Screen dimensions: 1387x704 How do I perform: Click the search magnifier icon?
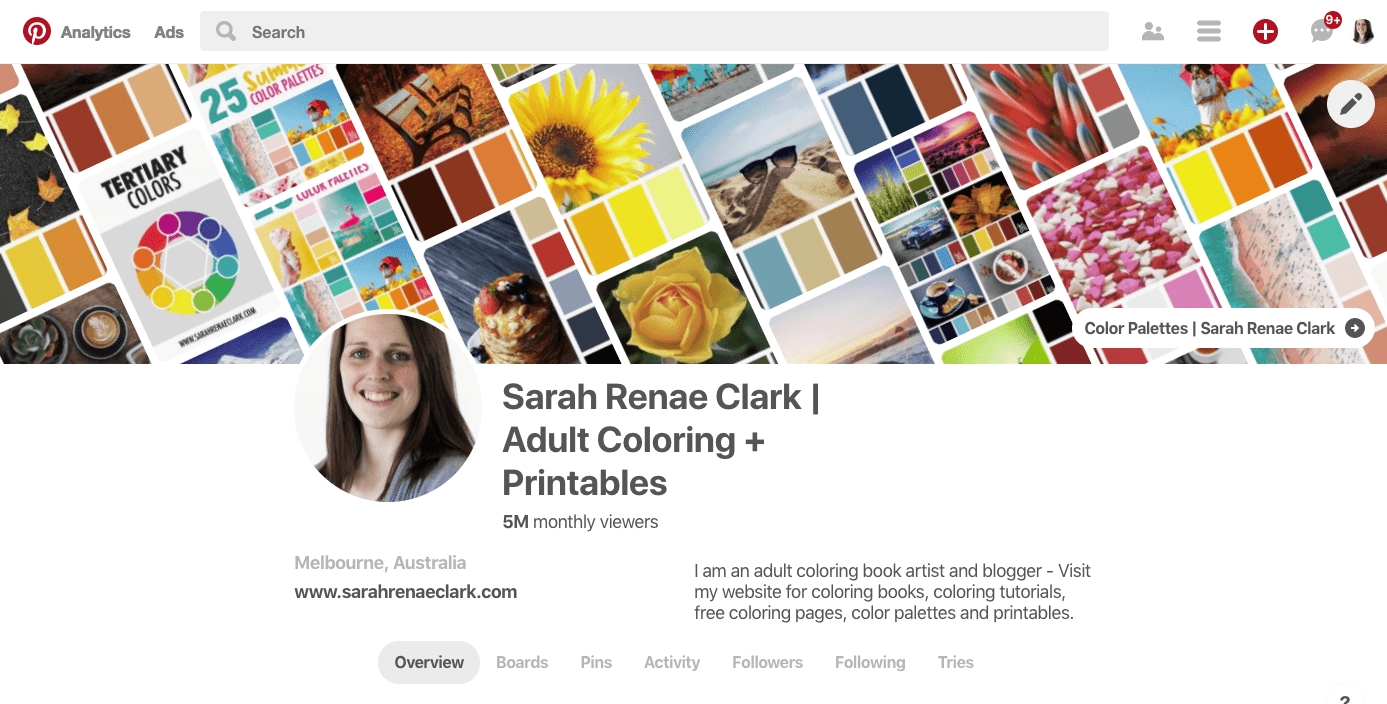point(226,32)
